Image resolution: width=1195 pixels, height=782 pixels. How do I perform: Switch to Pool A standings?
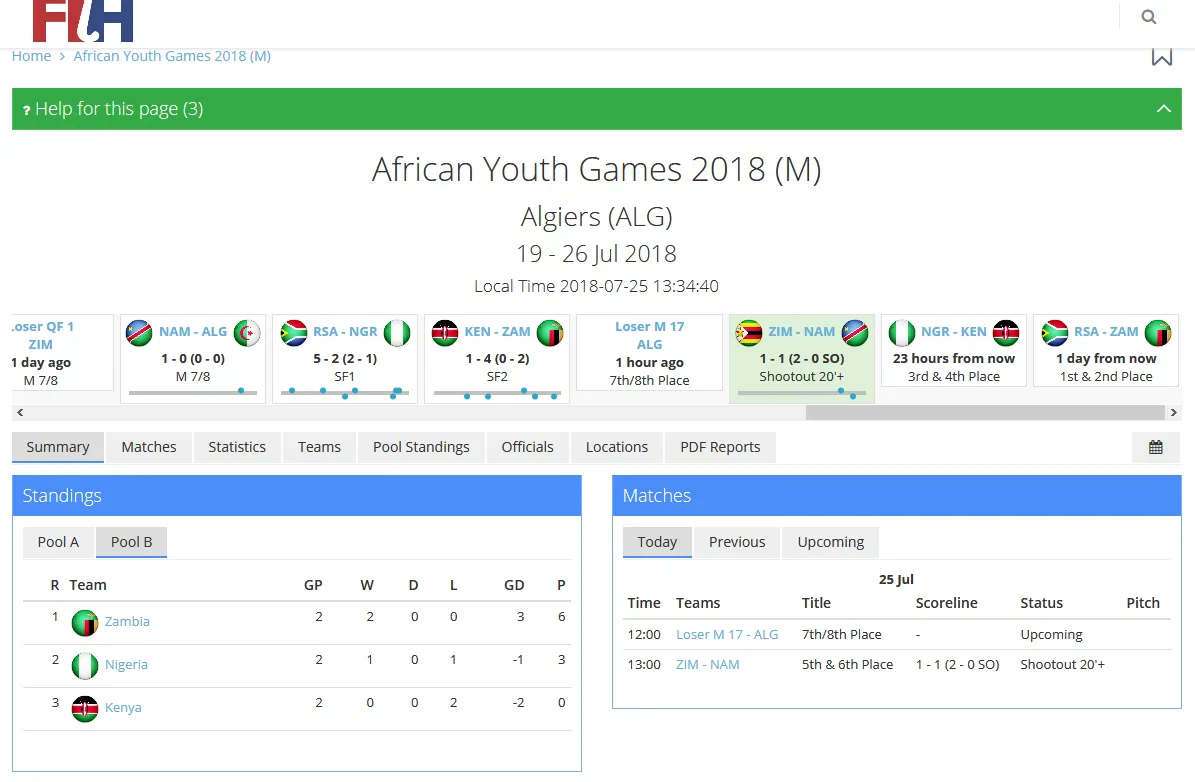(x=58, y=542)
